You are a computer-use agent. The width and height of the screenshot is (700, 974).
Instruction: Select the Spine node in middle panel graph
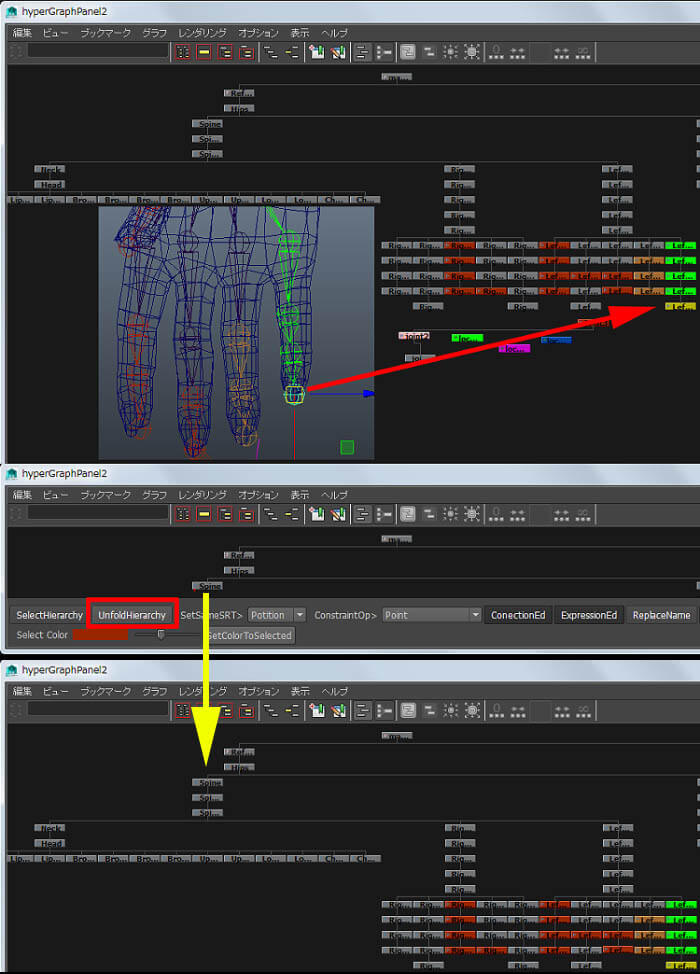[207, 586]
